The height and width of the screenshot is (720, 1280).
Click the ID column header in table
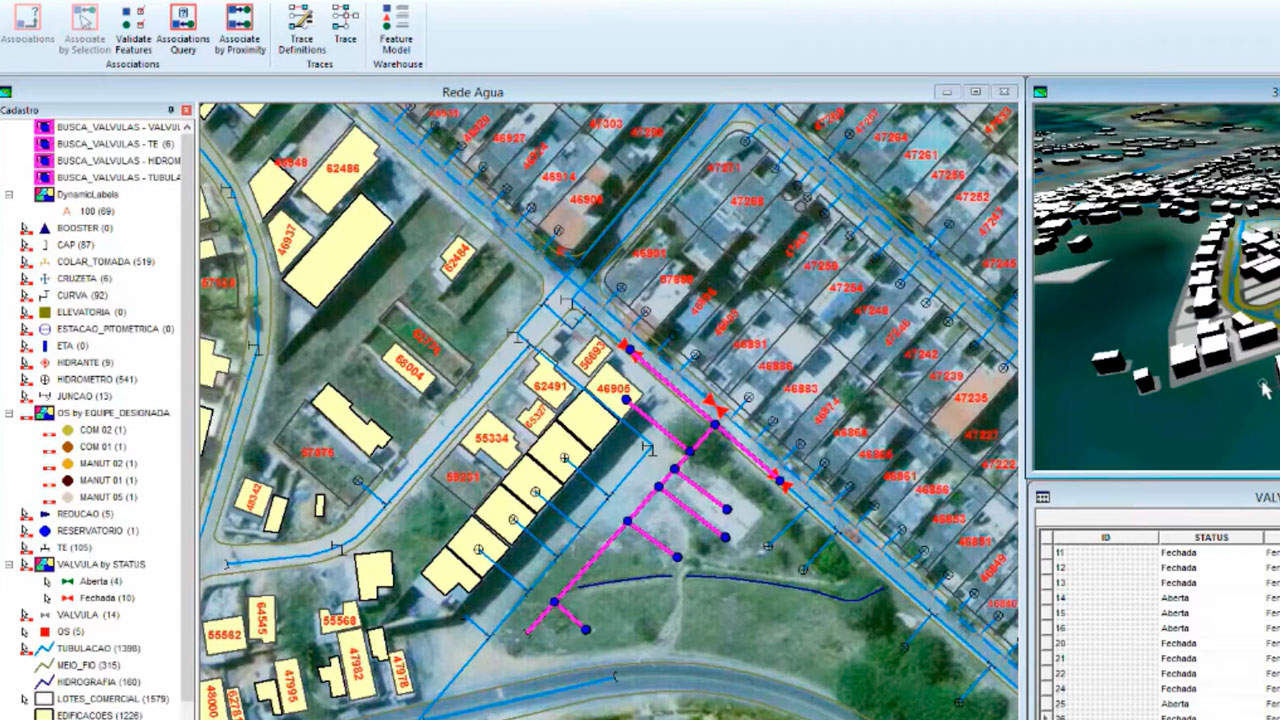tap(1105, 537)
